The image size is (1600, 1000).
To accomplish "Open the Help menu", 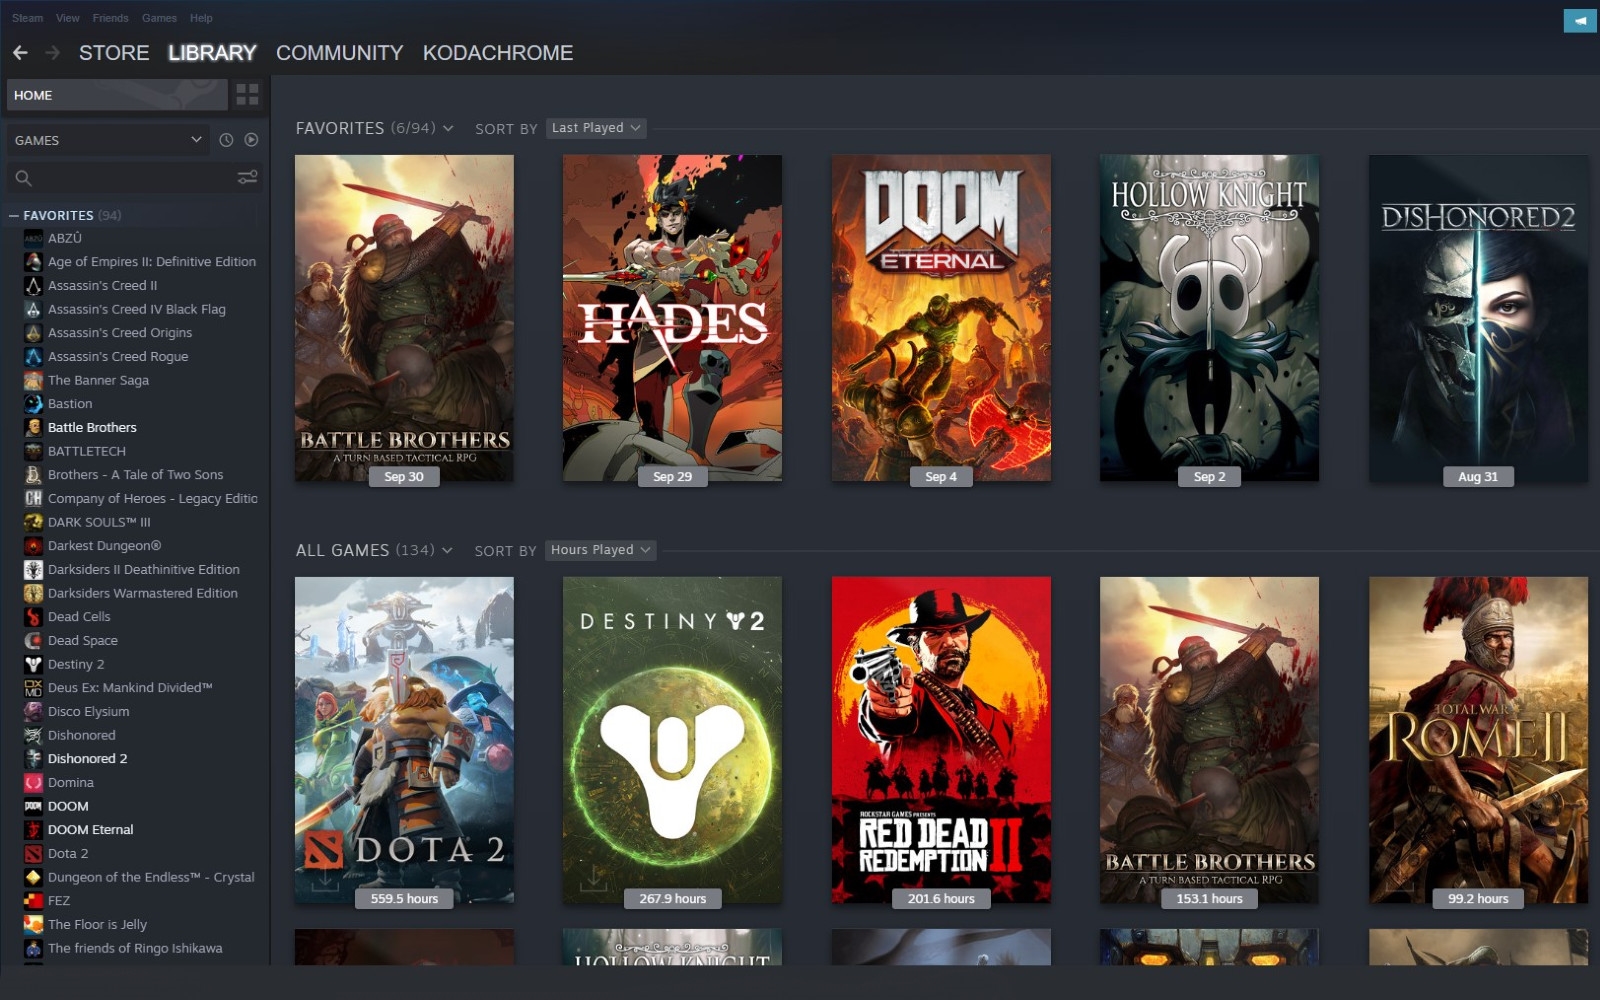I will tap(201, 18).
